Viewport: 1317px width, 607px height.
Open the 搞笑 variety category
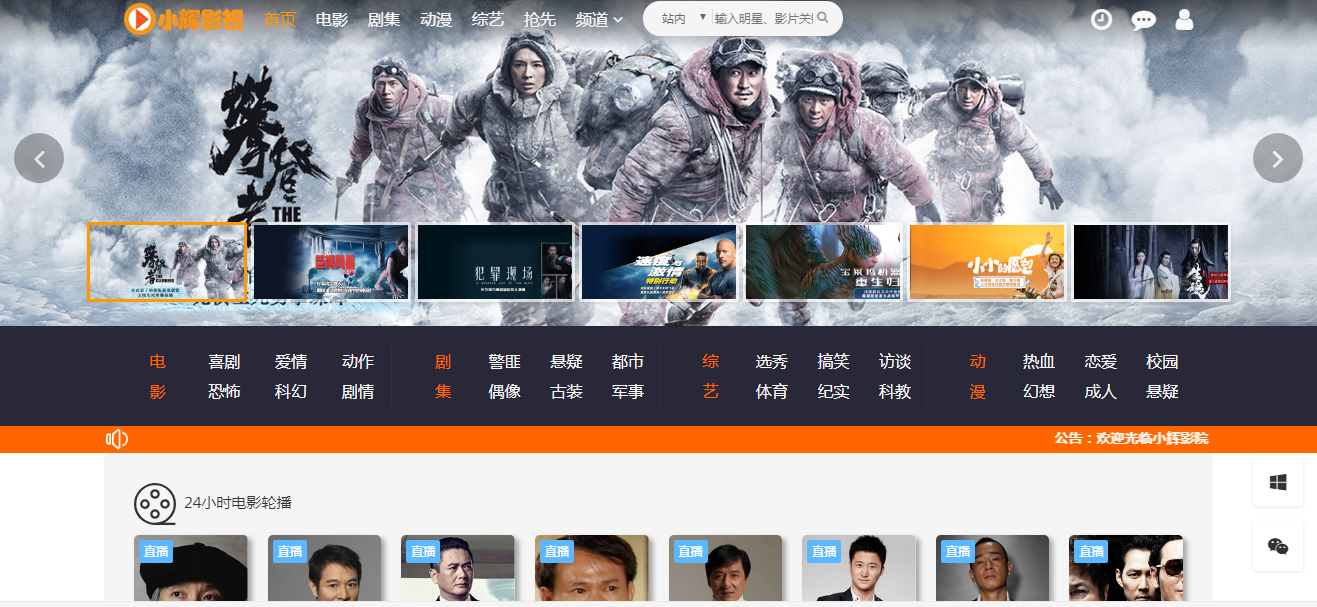[833, 362]
